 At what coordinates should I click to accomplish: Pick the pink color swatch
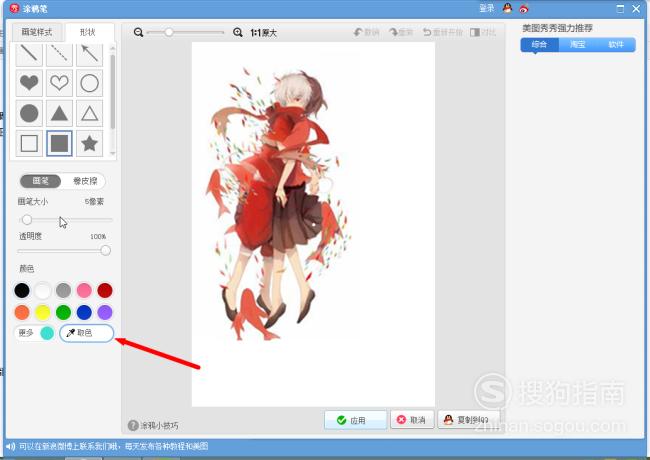coord(84,291)
